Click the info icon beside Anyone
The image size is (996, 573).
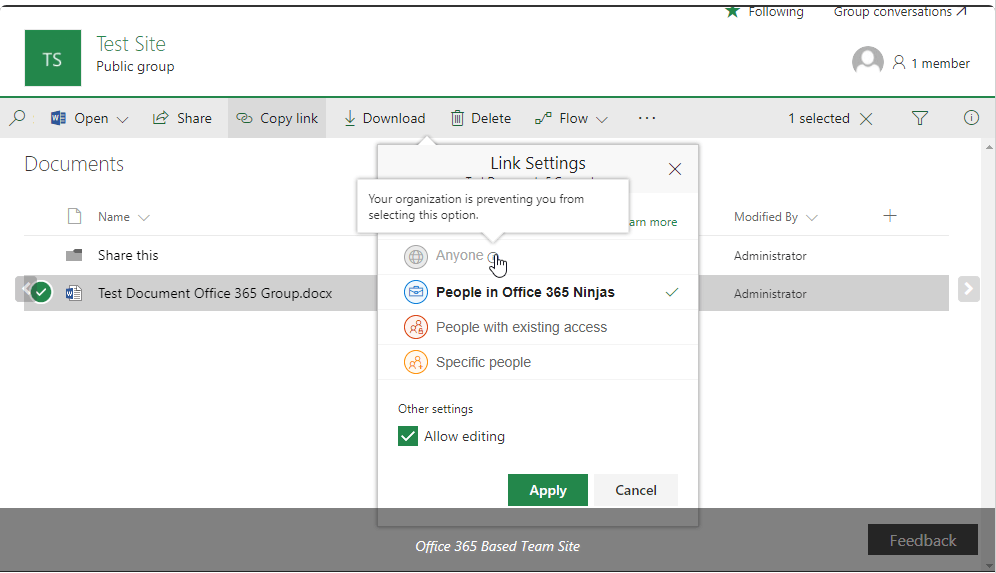click(493, 257)
